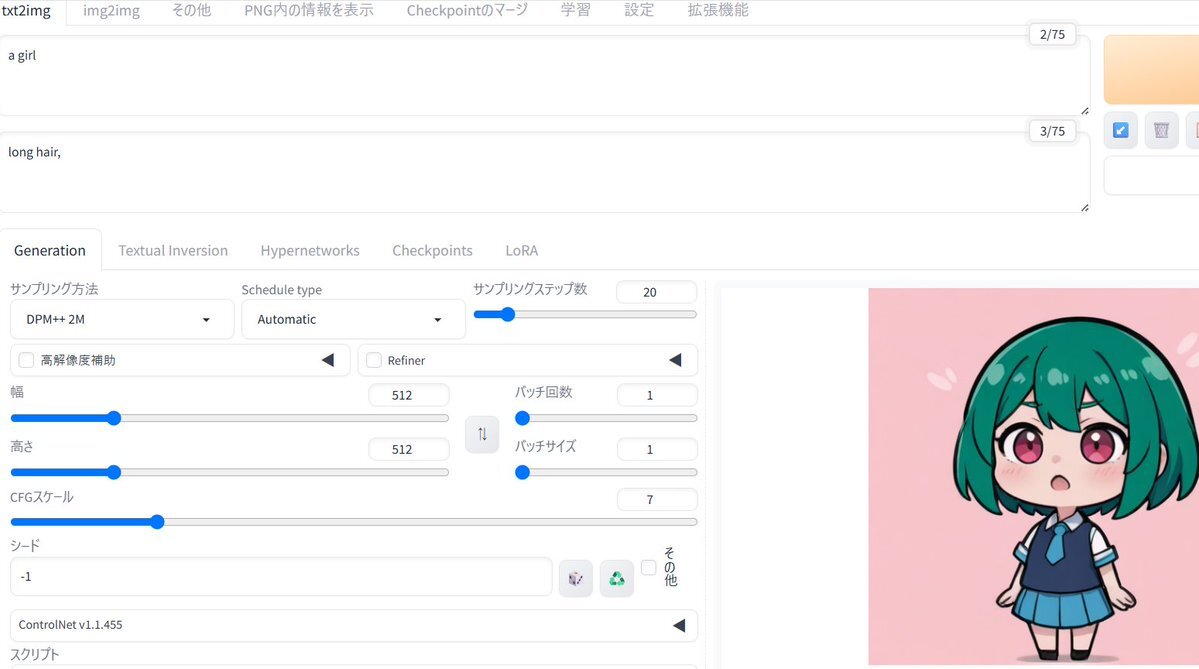Click the 幅 width slider
The width and height of the screenshot is (1199, 669).
(x=229, y=418)
